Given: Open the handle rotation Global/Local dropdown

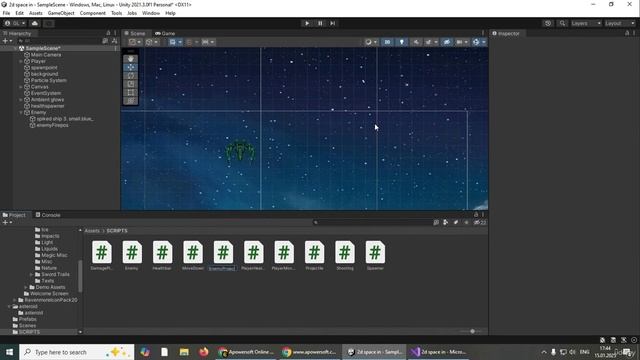Looking at the screenshot, I should (x=152, y=42).
